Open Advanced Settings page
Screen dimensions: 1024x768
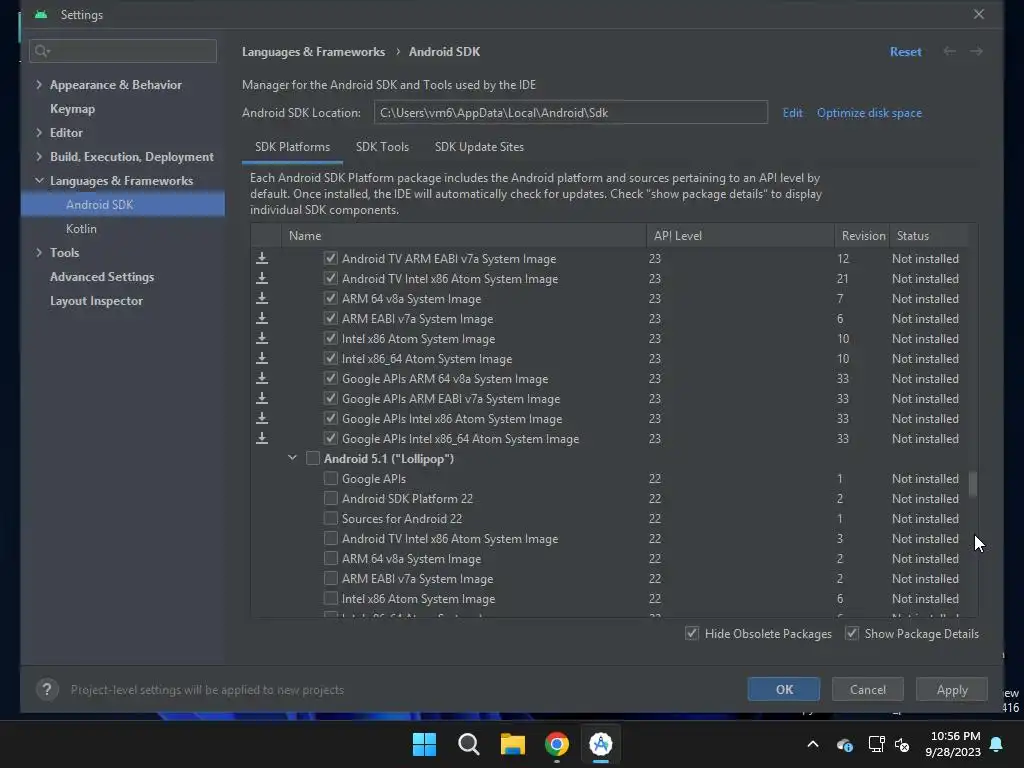point(102,277)
